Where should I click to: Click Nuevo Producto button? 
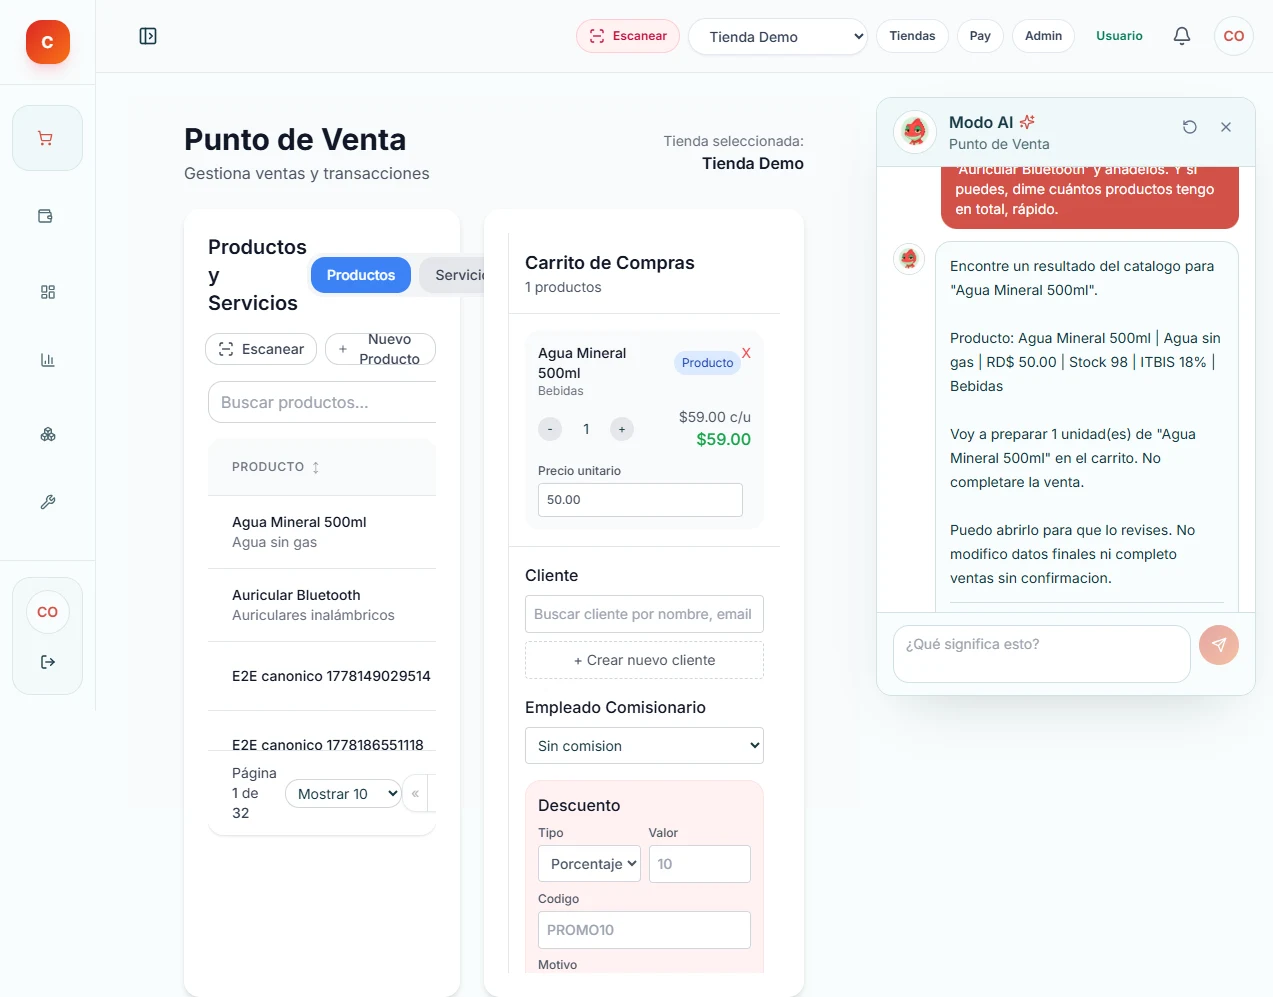pos(380,349)
